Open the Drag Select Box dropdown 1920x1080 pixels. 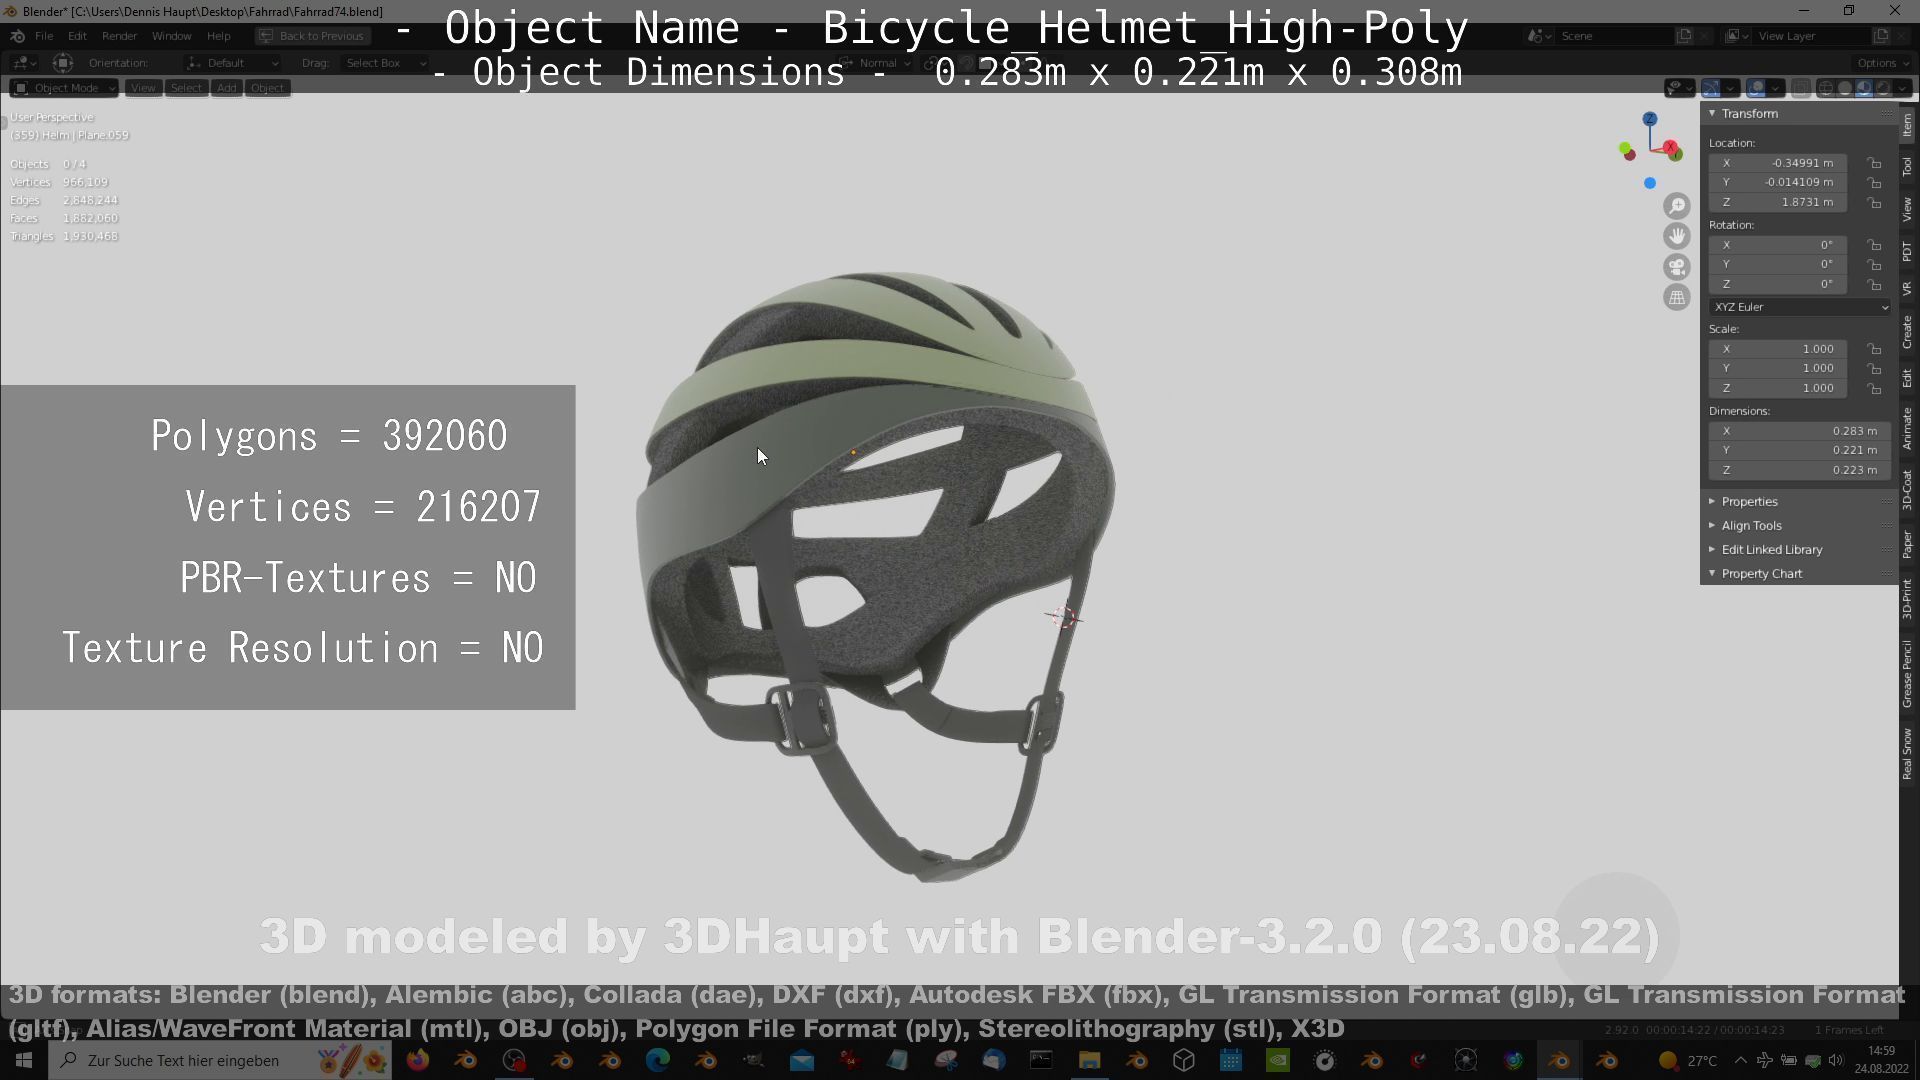[384, 63]
